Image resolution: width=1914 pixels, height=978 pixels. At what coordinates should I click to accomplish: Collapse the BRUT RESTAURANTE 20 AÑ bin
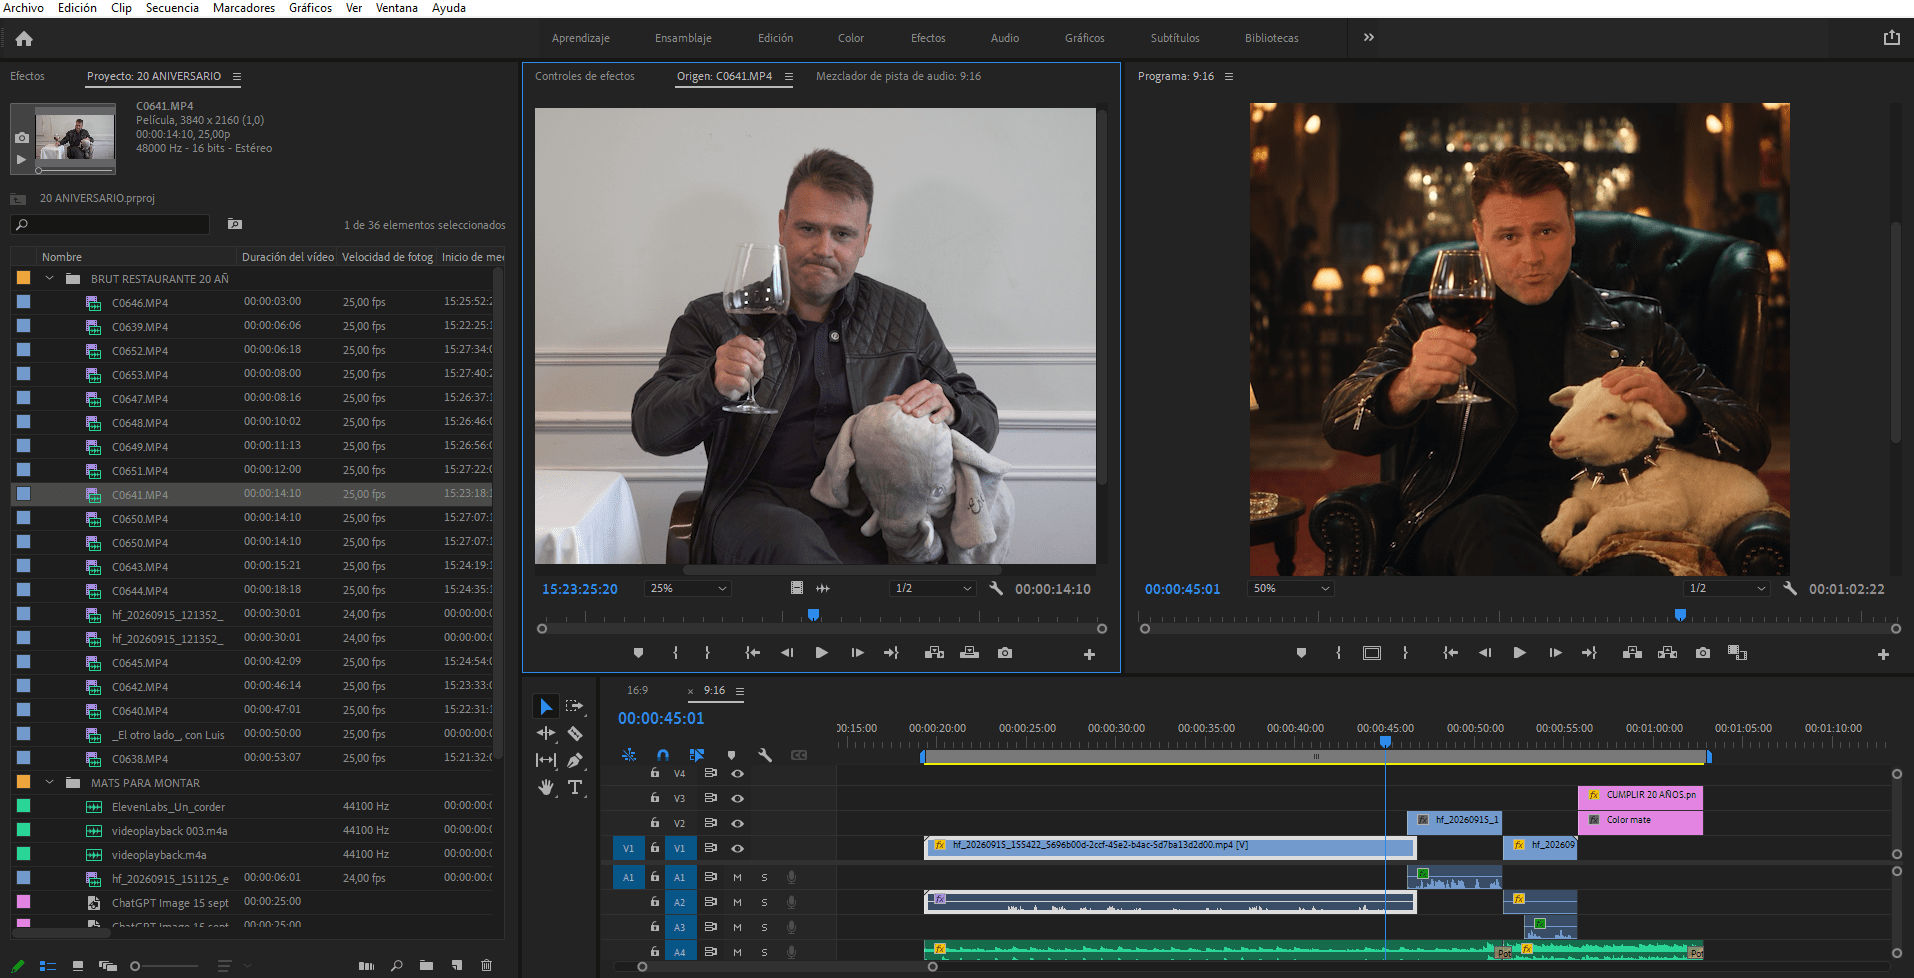pyautogui.click(x=49, y=278)
